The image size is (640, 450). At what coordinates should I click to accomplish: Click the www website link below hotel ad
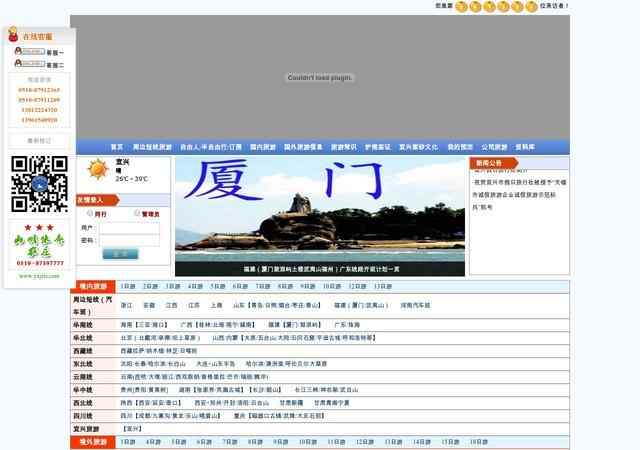39,276
